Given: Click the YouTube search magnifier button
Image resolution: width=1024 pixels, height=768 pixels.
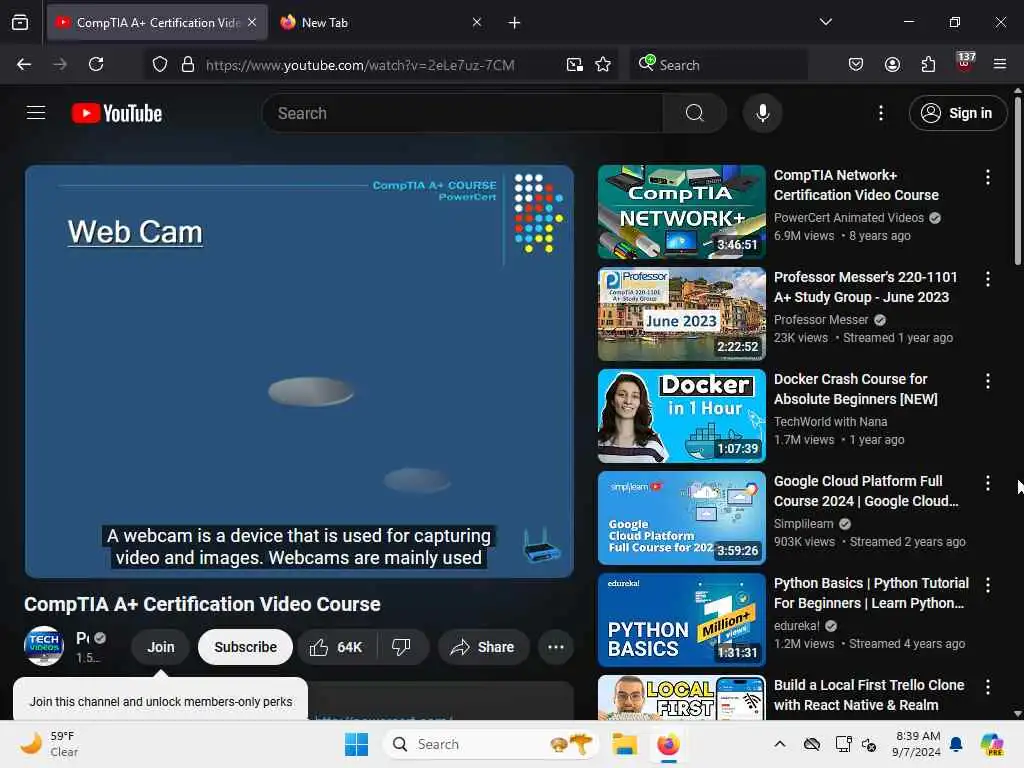Looking at the screenshot, I should pos(694,113).
